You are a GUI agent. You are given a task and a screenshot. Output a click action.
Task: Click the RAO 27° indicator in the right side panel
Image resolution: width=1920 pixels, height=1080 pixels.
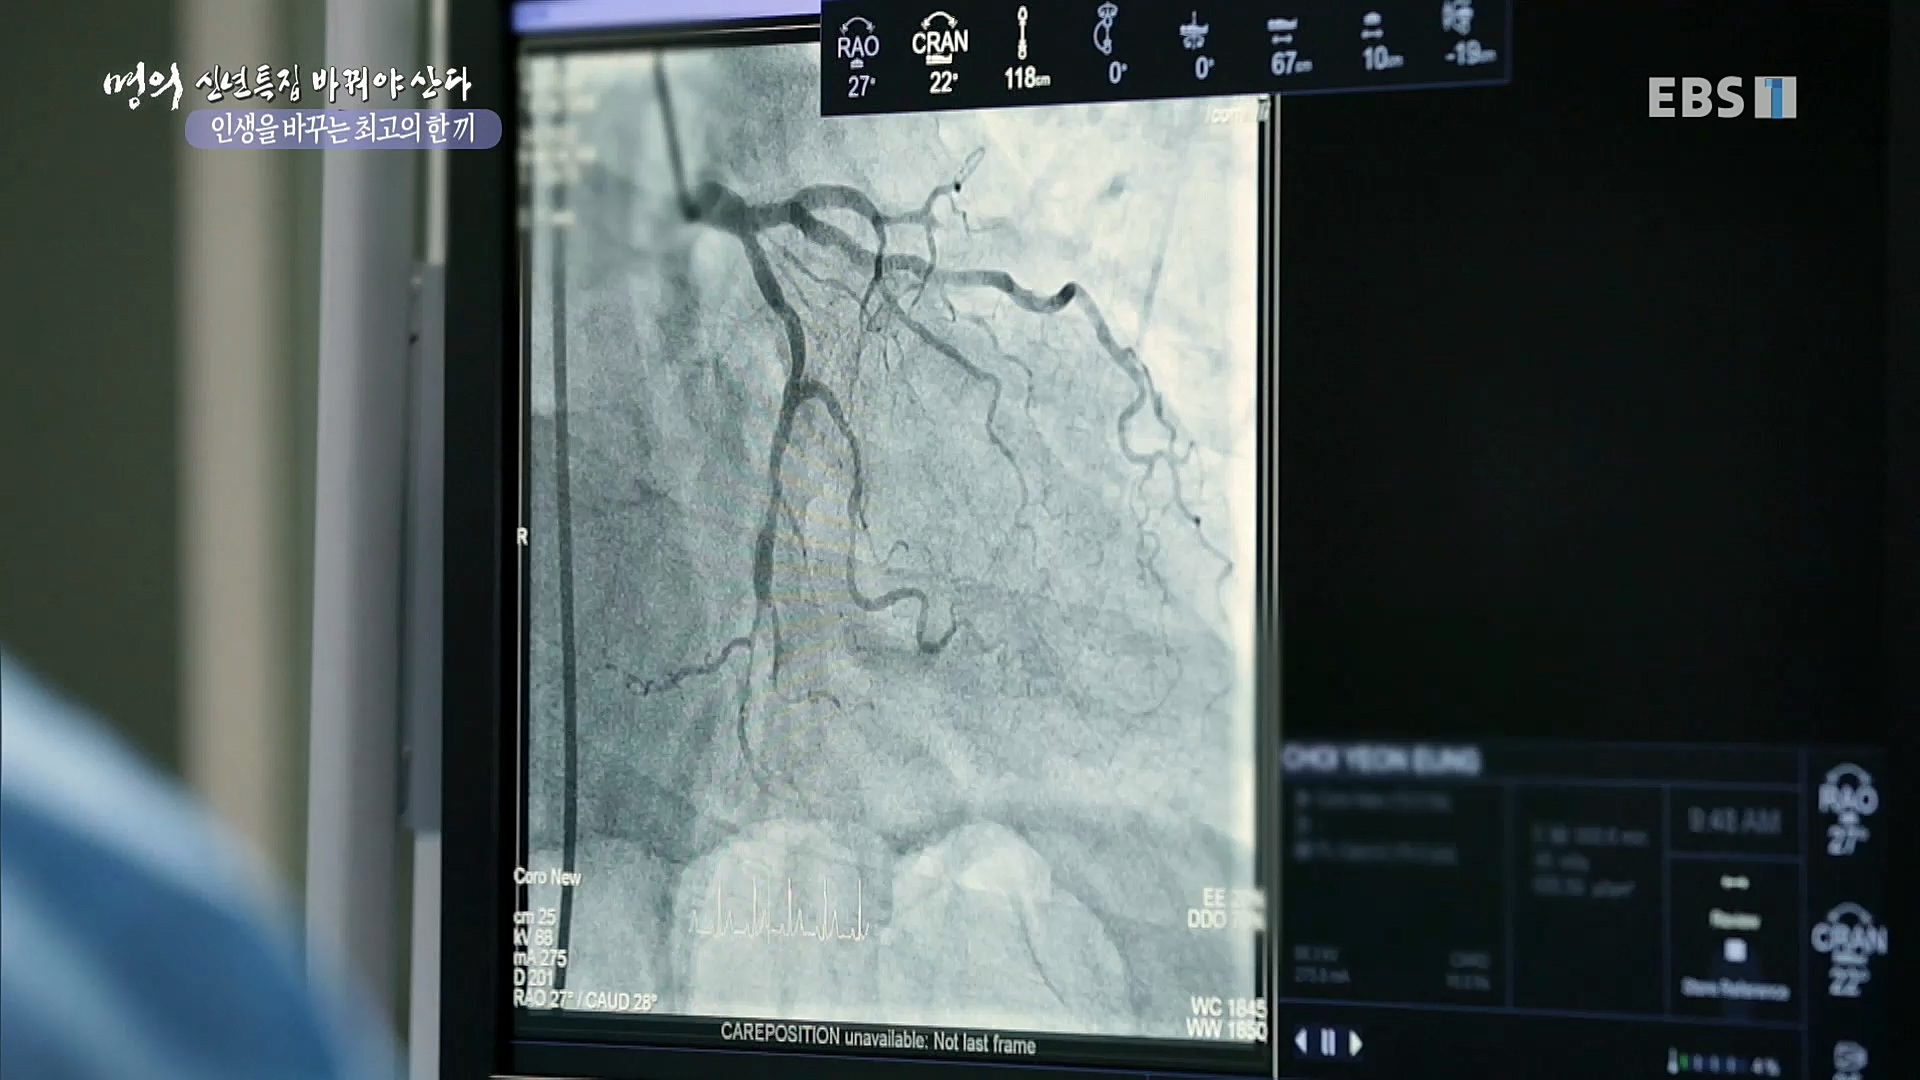[1847, 810]
